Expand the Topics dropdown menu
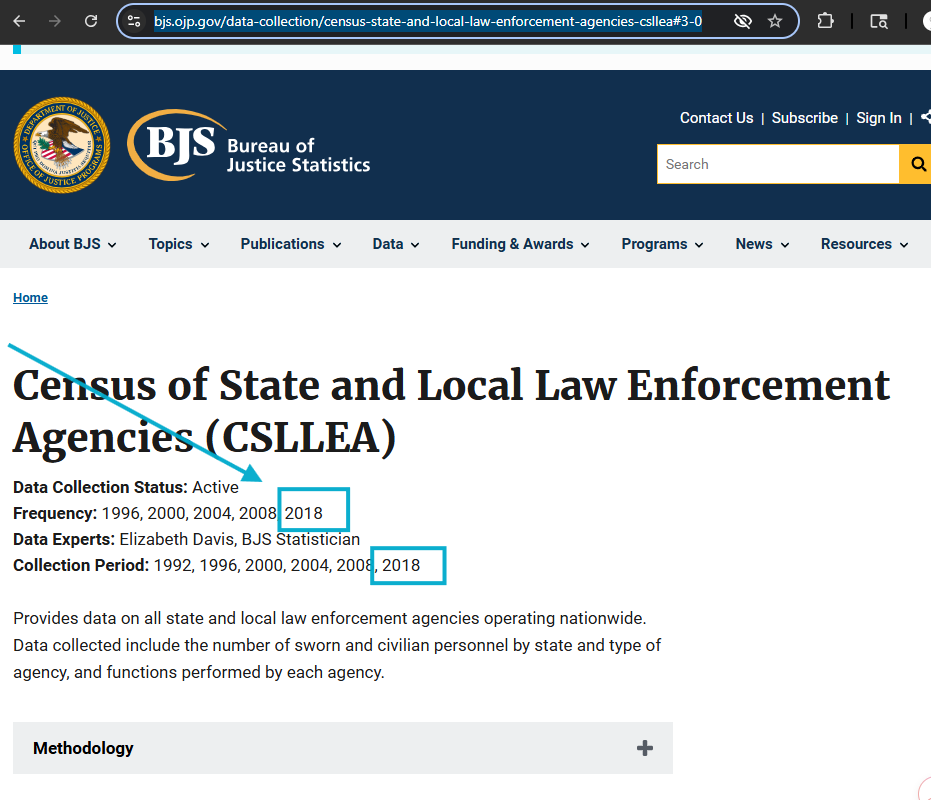The height and width of the screenshot is (800, 931). pos(178,244)
